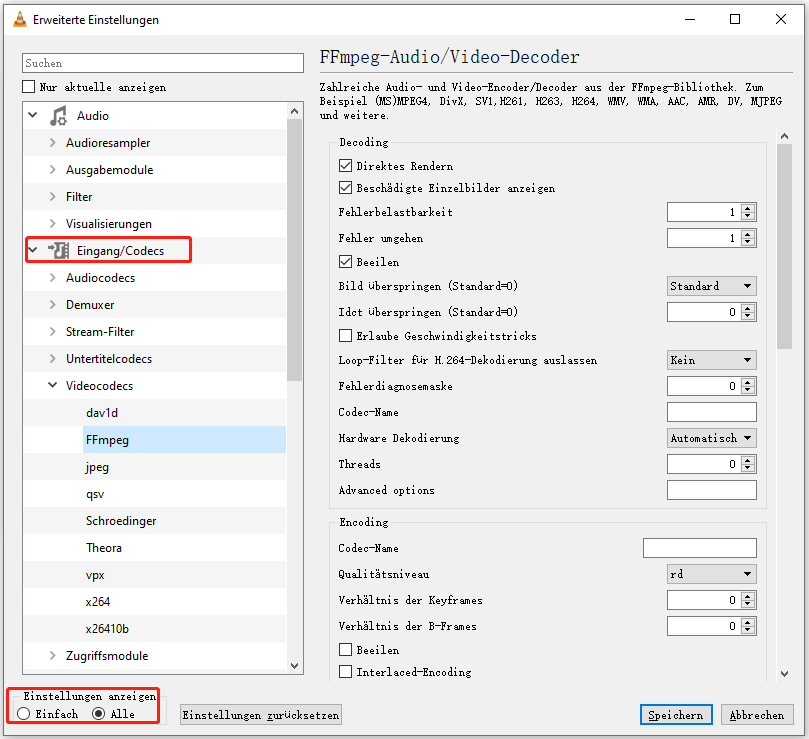Click settings panel scrollbar thumb

click(x=784, y=247)
